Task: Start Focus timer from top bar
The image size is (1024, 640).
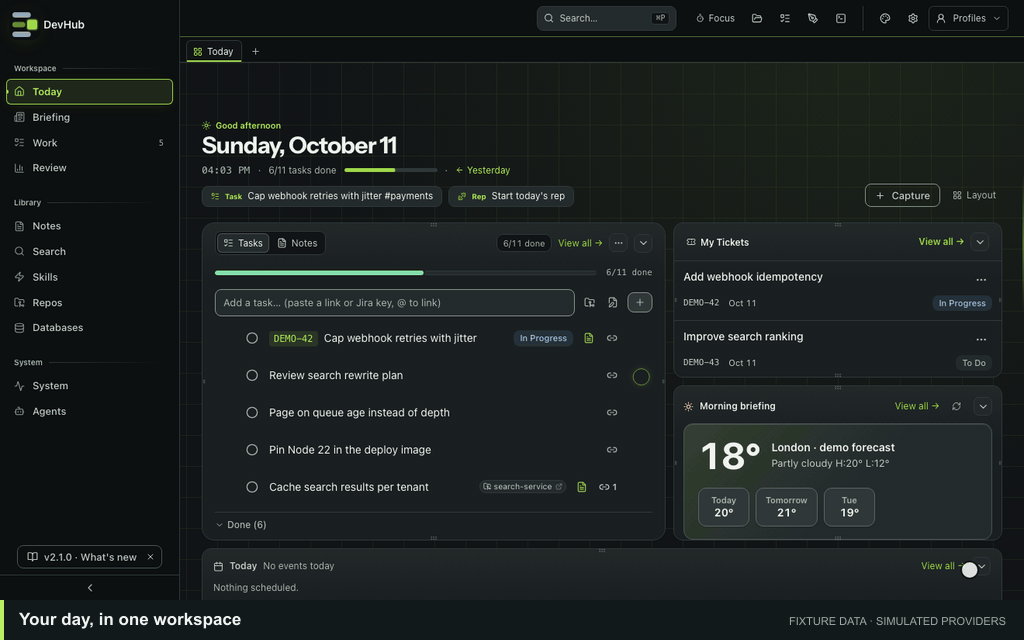Action: tap(715, 18)
